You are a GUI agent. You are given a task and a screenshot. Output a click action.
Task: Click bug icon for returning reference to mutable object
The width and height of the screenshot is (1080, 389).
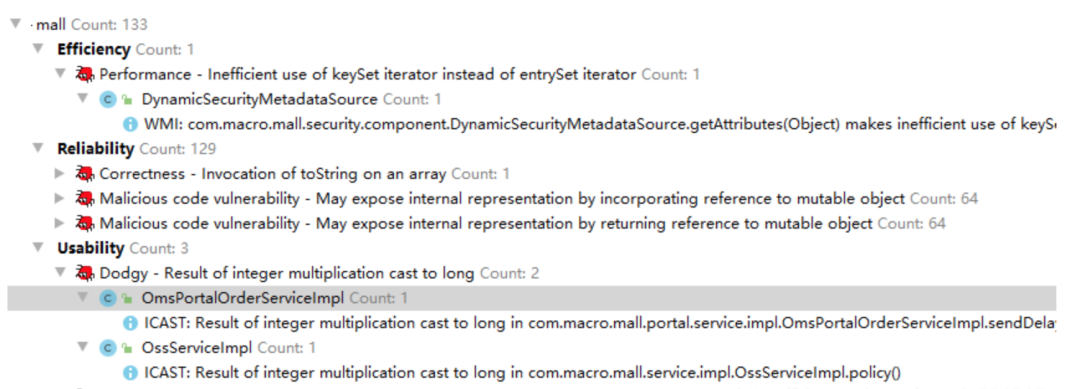[85, 224]
